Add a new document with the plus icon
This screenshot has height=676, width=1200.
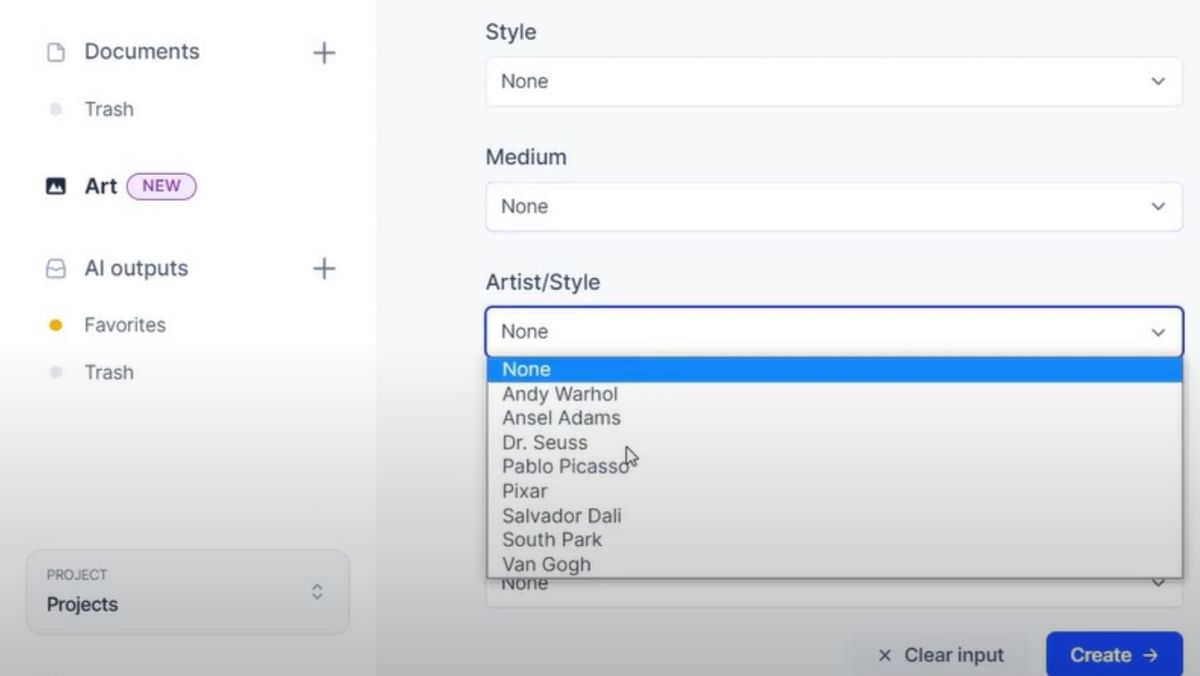(324, 52)
